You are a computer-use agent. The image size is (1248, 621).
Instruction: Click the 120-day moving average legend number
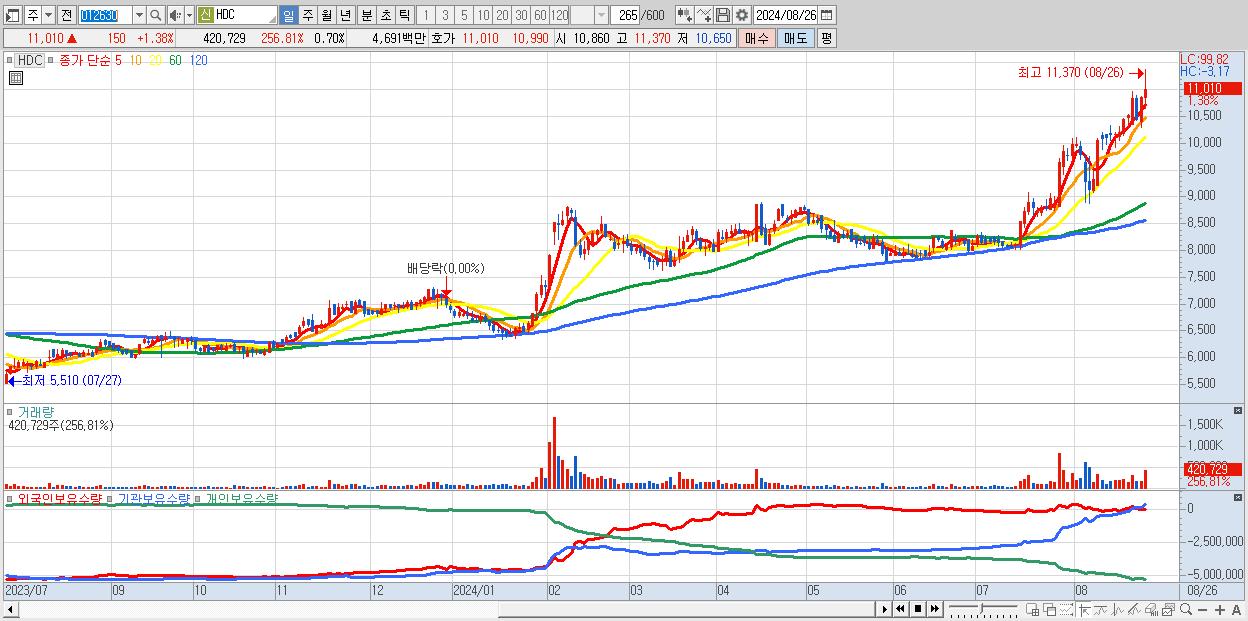(x=198, y=60)
